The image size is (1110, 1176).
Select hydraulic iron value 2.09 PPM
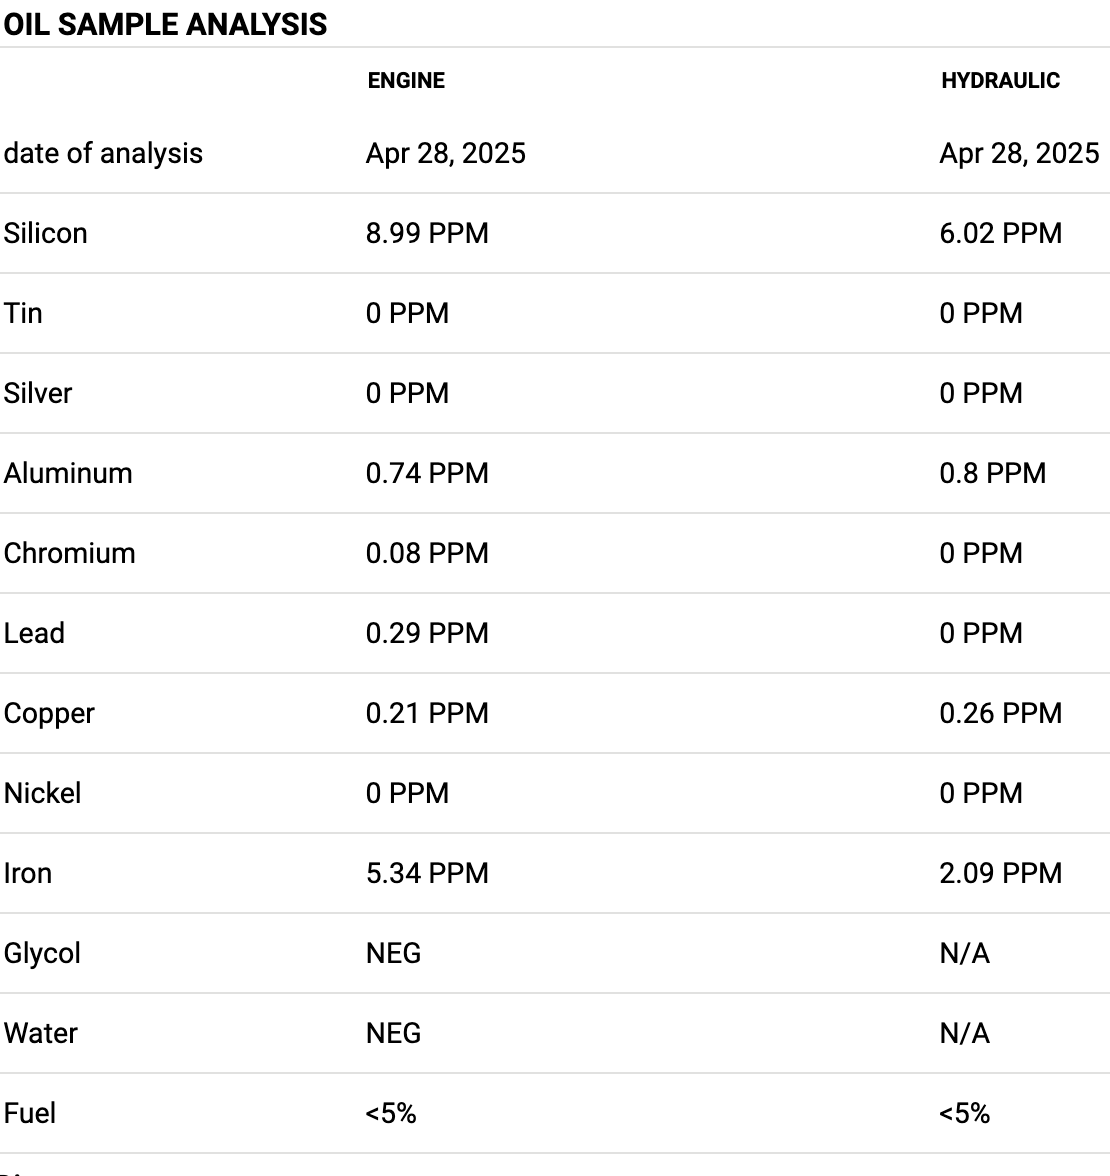1000,873
